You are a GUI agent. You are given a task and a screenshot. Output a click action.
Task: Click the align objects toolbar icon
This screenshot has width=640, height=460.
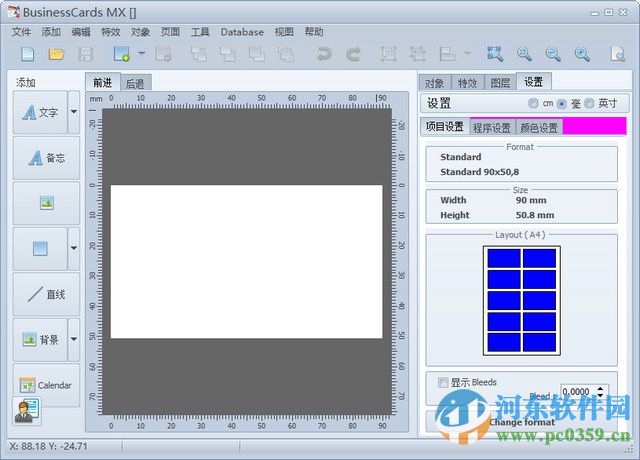point(447,54)
